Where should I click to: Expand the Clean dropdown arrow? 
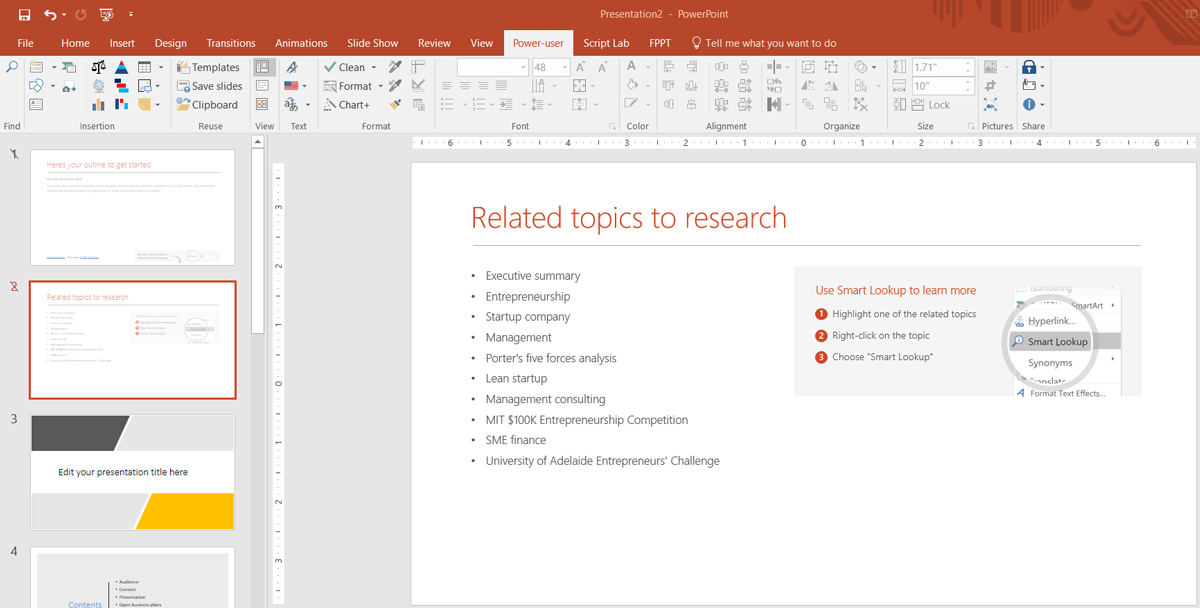click(x=374, y=67)
